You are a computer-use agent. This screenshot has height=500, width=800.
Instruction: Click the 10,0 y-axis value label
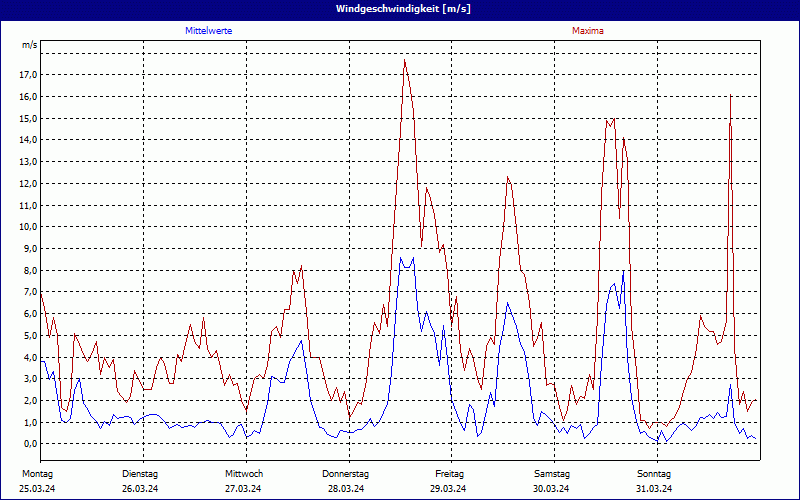point(28,227)
